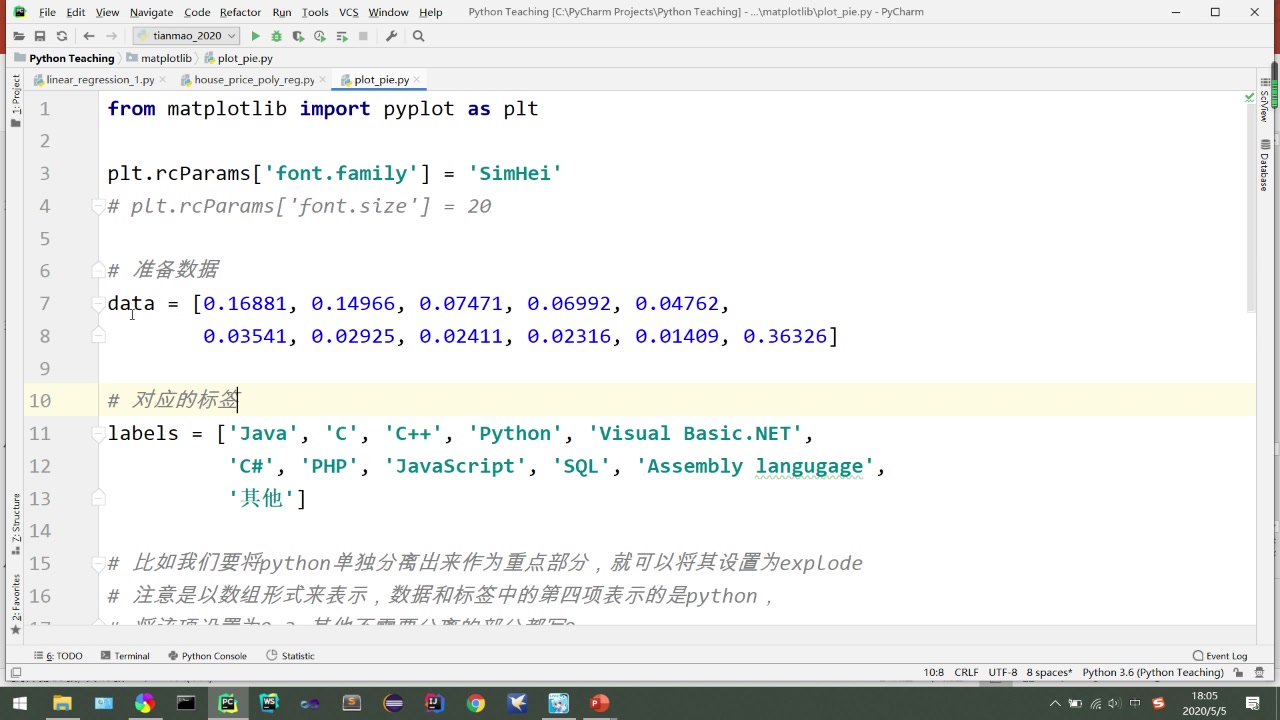Open the line ending selector CRLF
The width and height of the screenshot is (1280, 720).
966,672
